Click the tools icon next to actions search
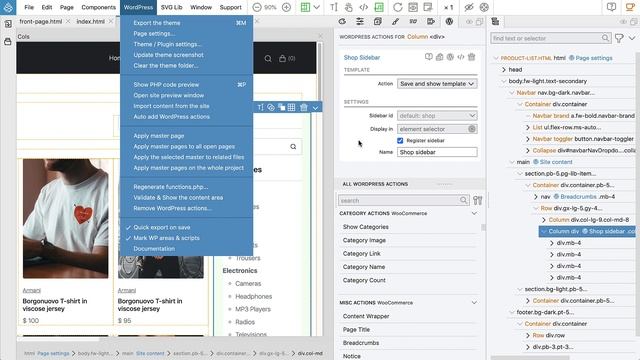Screen dimensions: 640x360 pyautogui.click(x=478, y=200)
